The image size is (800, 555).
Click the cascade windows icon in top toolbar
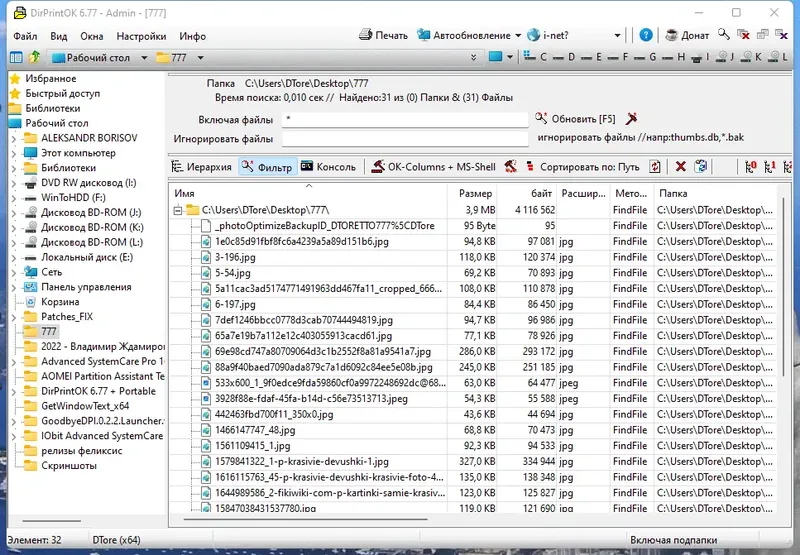click(762, 35)
